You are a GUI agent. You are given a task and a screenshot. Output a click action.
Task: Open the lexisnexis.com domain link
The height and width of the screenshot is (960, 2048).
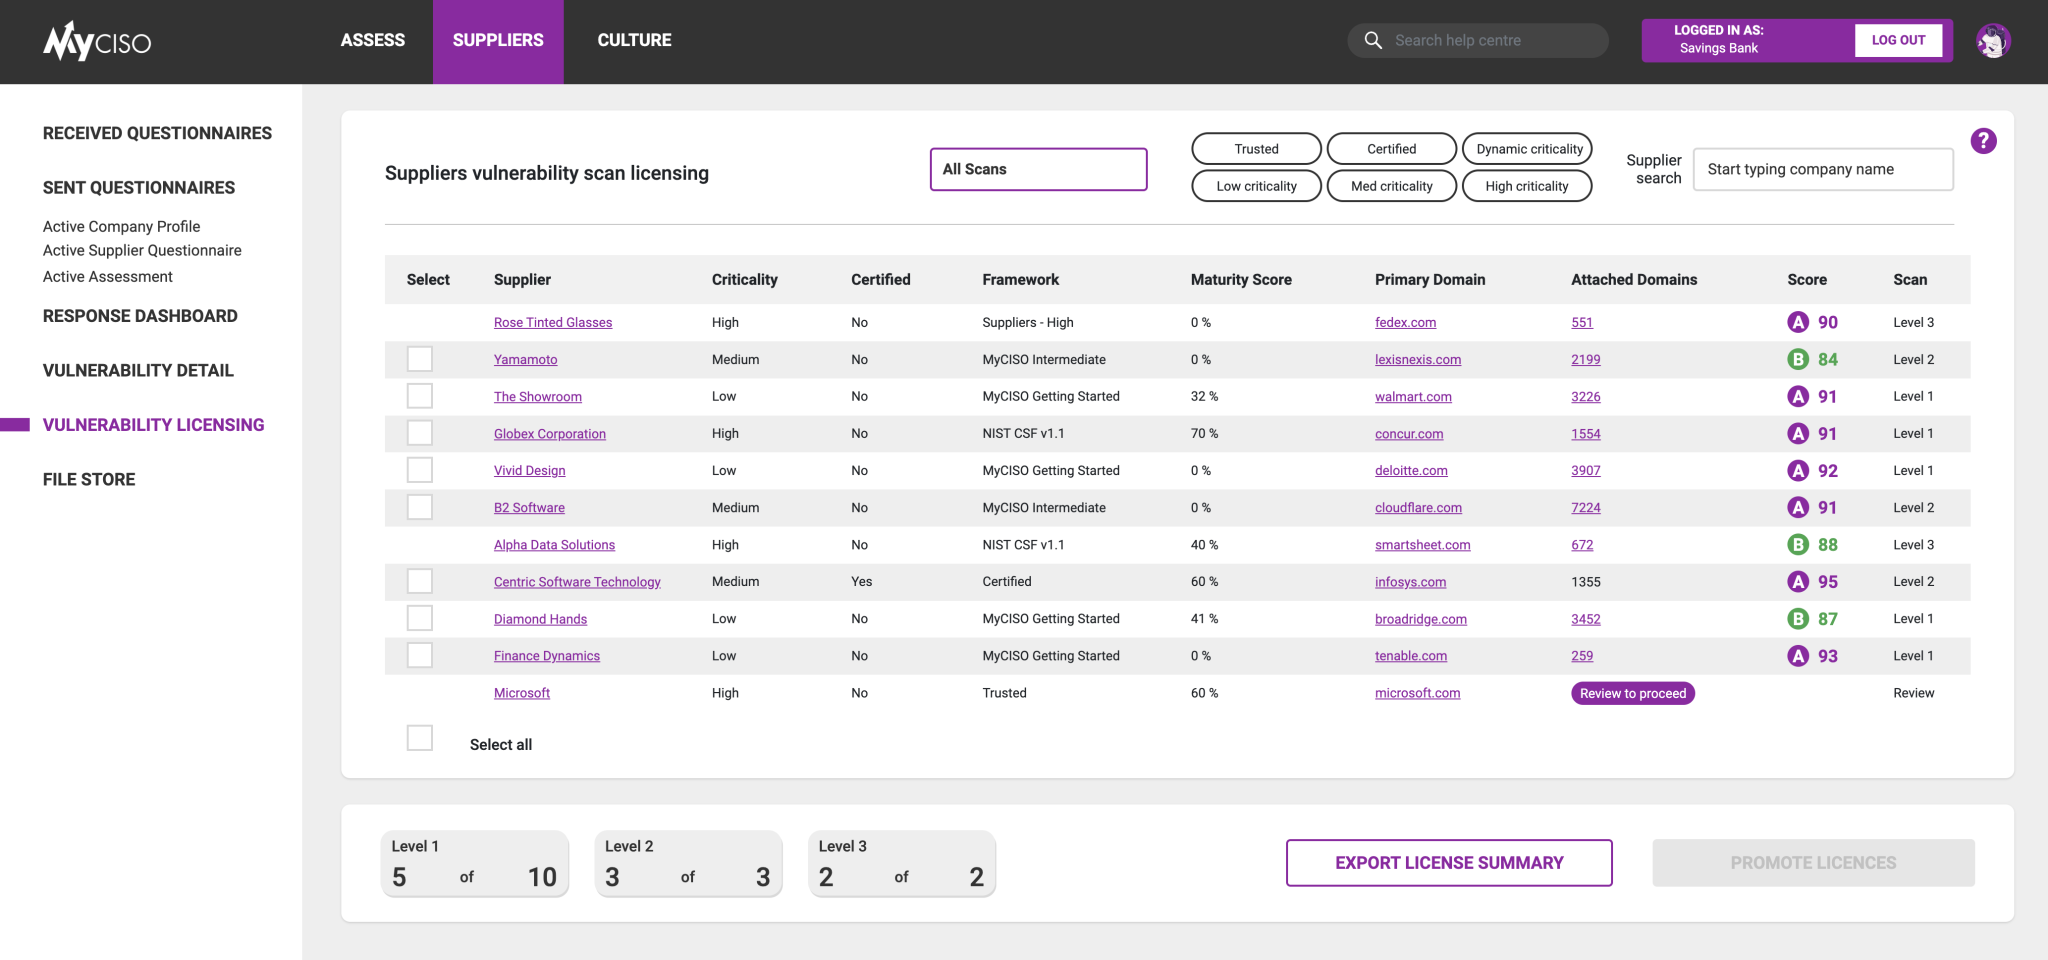click(1418, 359)
